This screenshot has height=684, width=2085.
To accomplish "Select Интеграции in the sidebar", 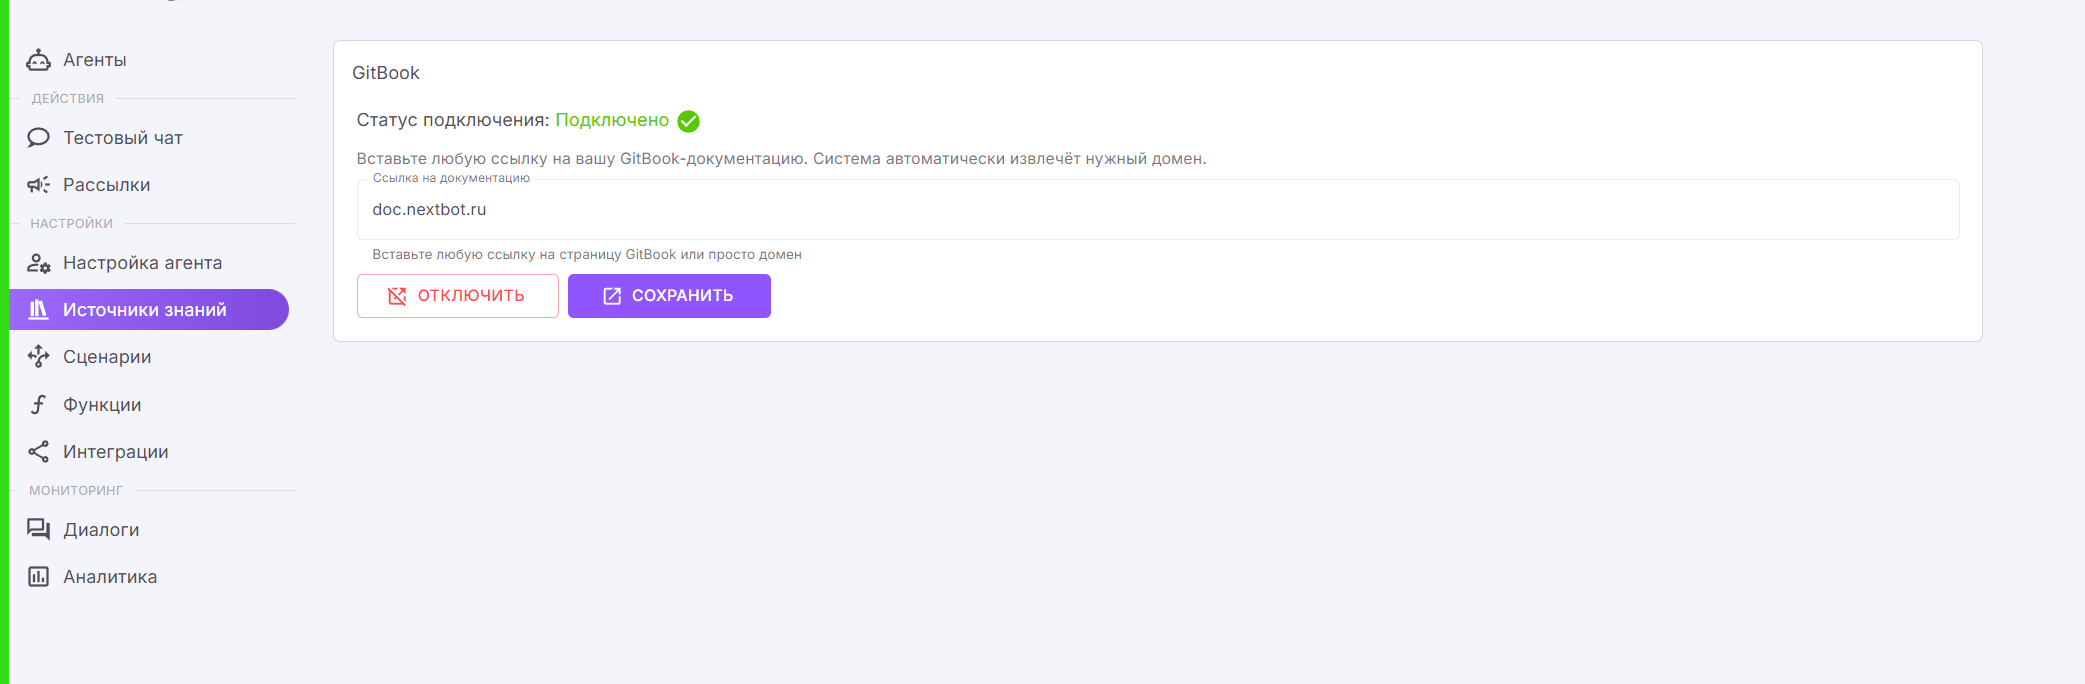I will click(x=116, y=452).
